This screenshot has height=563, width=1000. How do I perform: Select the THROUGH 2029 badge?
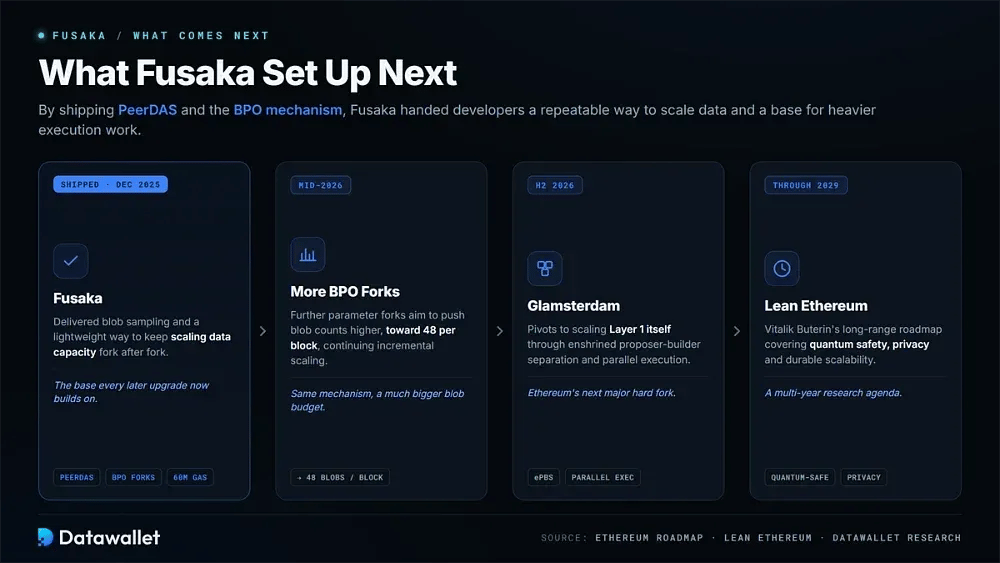click(806, 186)
